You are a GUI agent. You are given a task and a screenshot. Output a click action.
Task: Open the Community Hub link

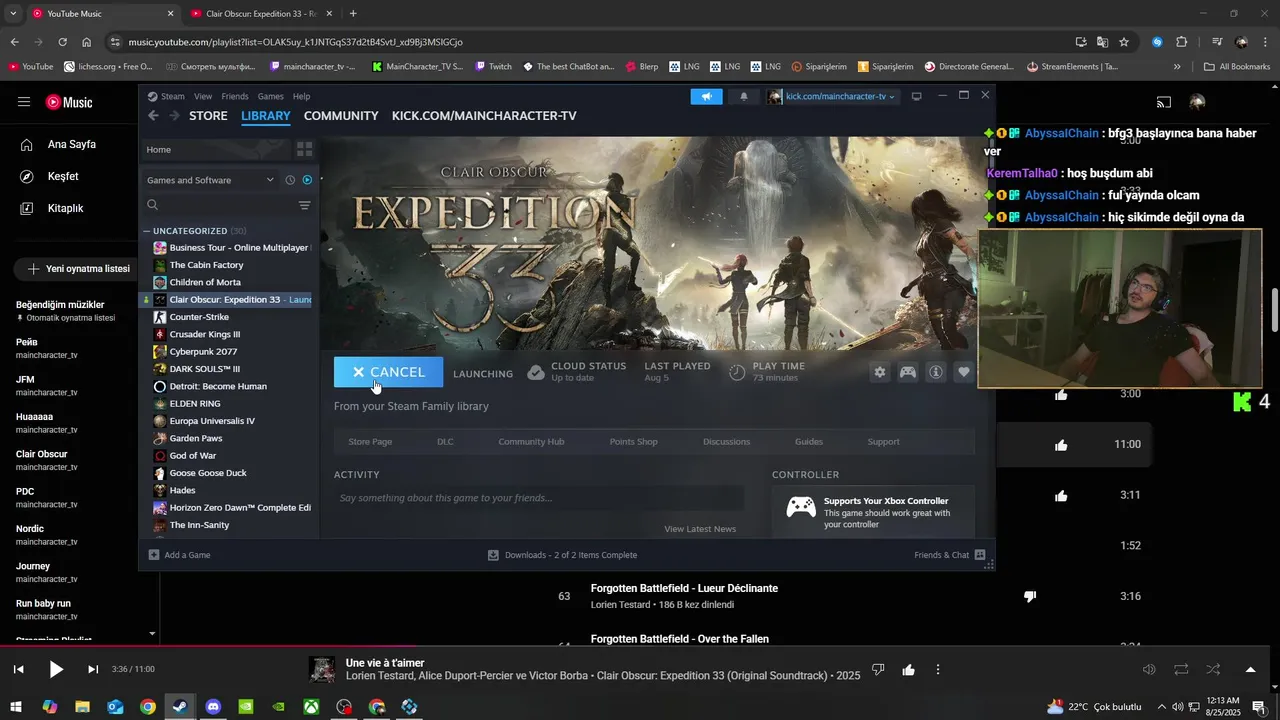pos(531,442)
